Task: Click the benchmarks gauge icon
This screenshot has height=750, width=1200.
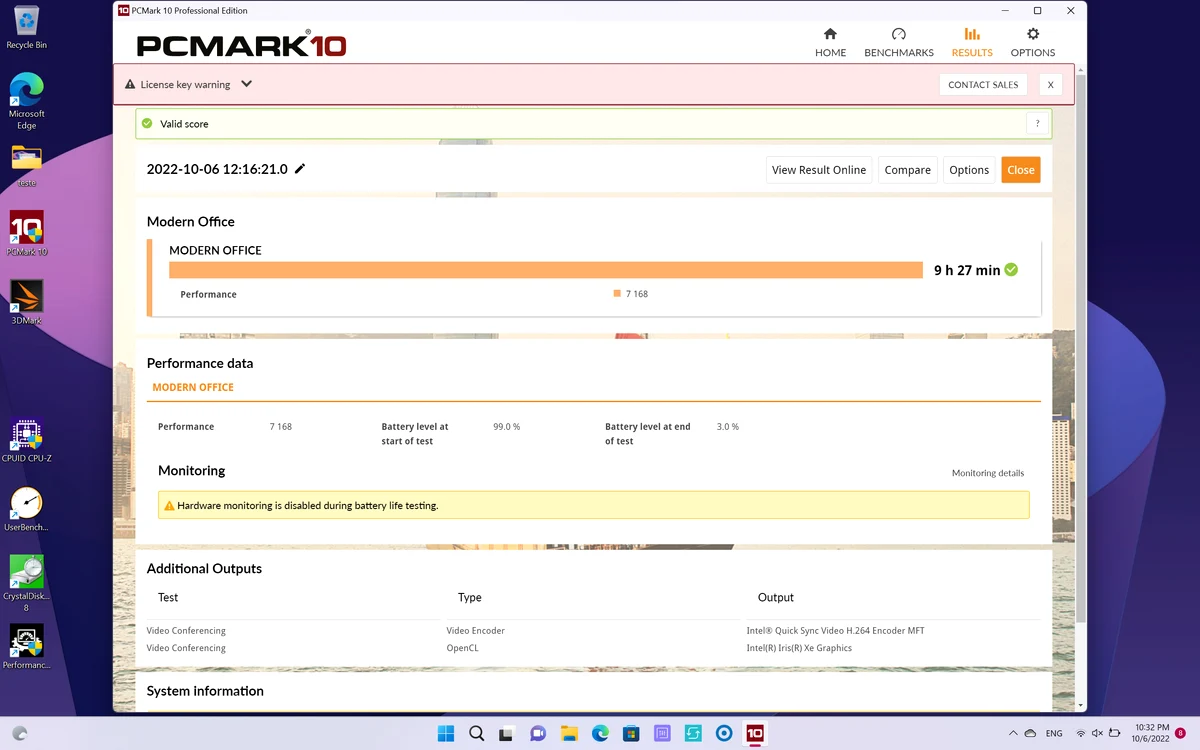Action: (899, 34)
